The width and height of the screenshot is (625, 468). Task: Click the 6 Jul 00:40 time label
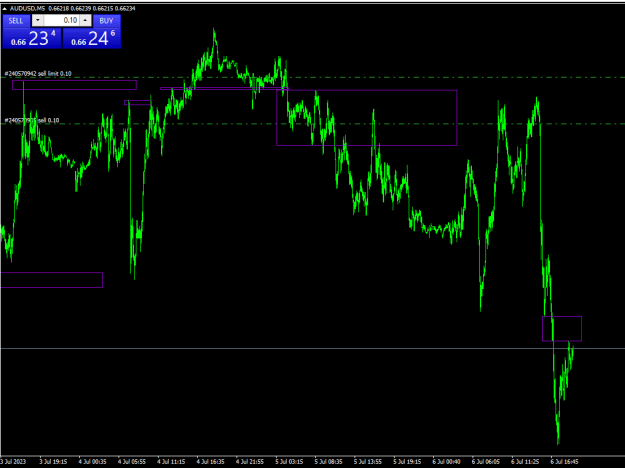[446, 462]
